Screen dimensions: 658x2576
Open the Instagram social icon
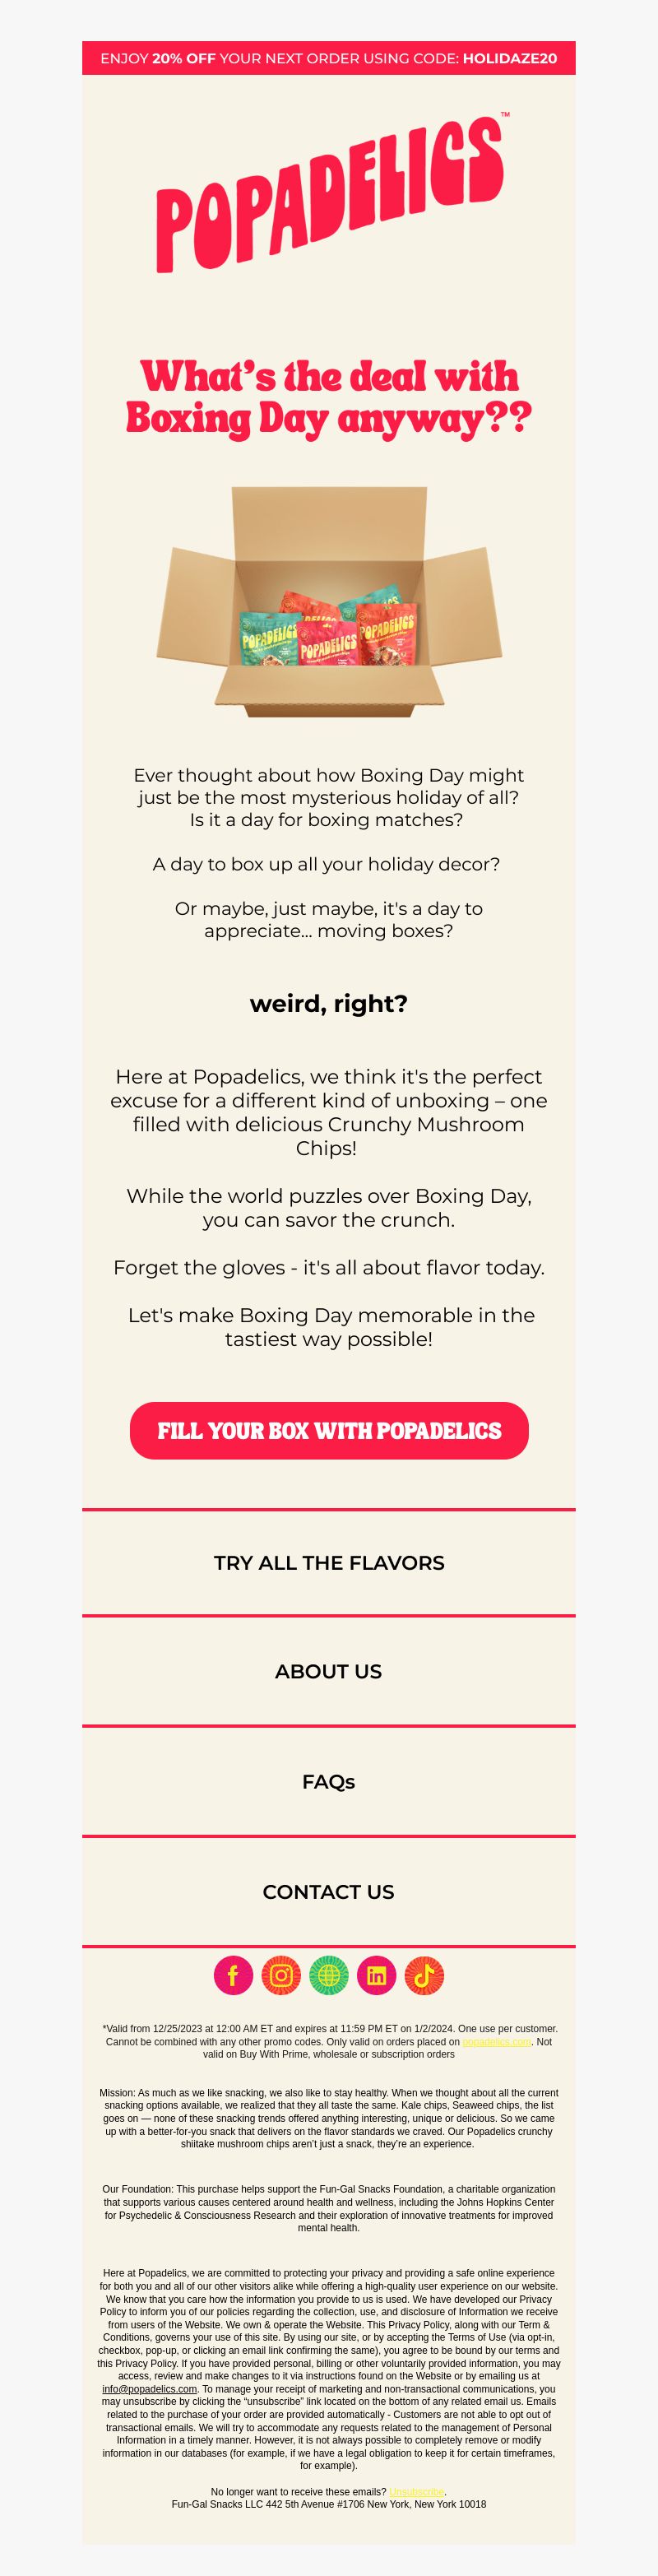click(281, 1975)
